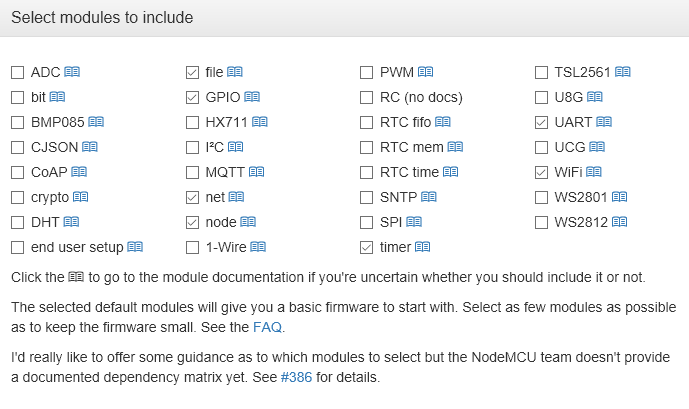
Task: Tick the MQTT module checkbox
Action: point(192,173)
